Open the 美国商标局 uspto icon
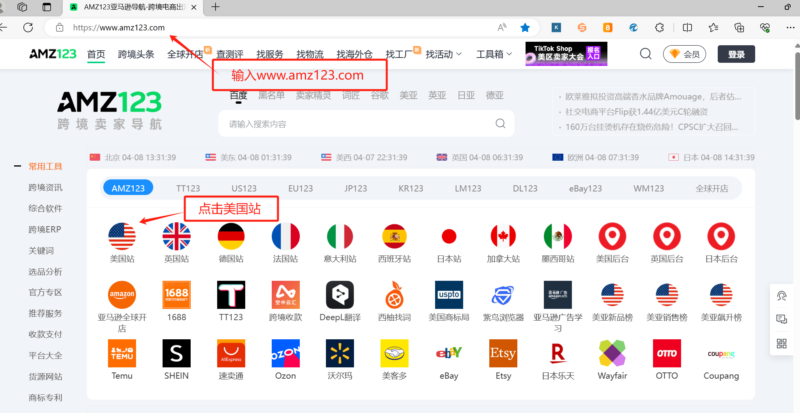The width and height of the screenshot is (800, 413). pos(449,295)
